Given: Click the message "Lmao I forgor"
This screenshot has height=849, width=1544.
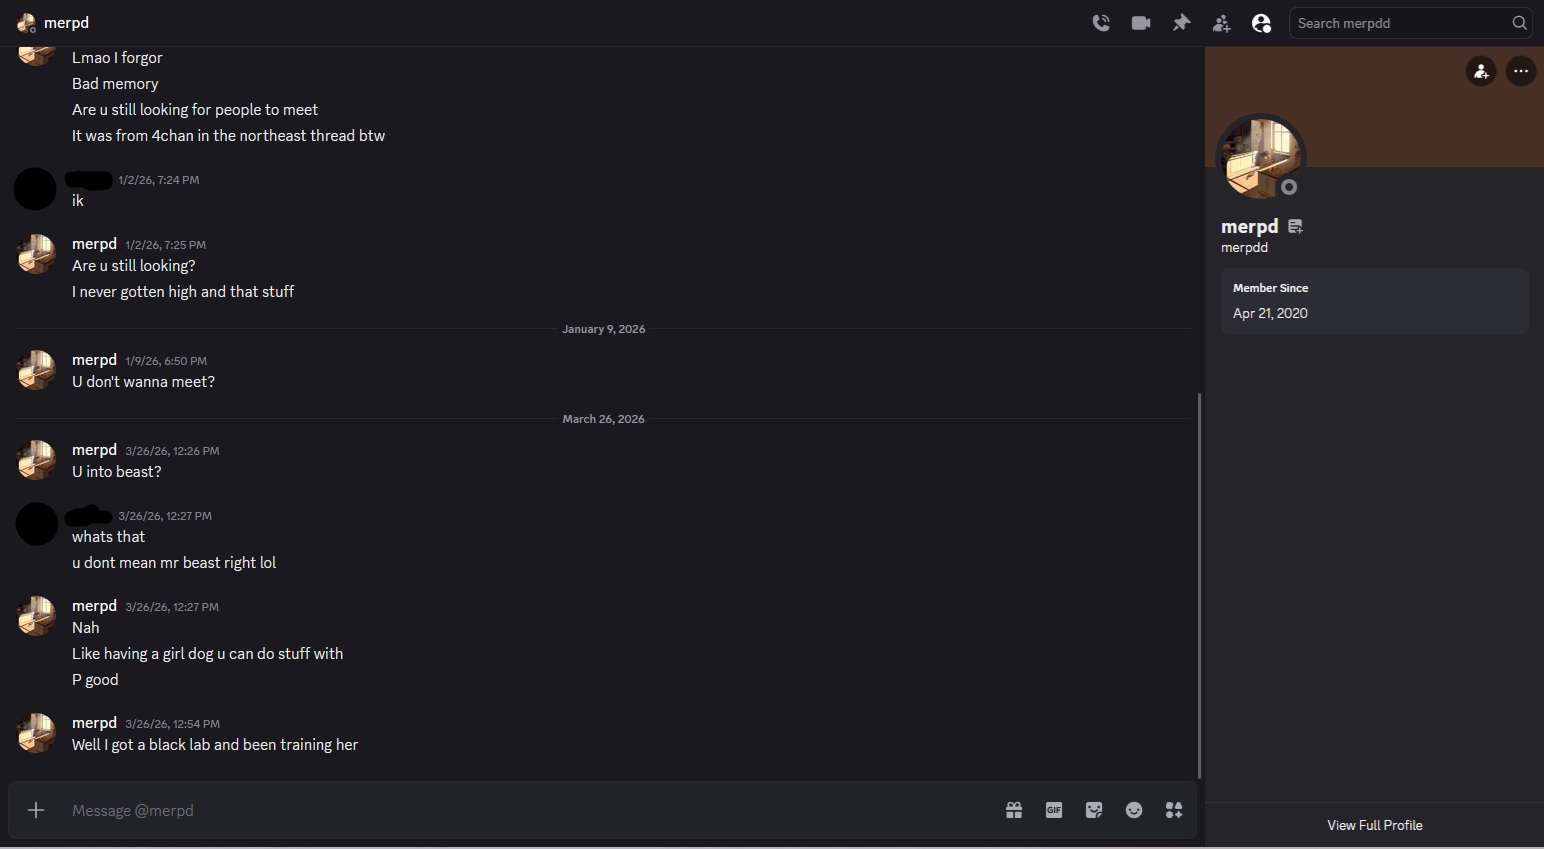Looking at the screenshot, I should 117,58.
